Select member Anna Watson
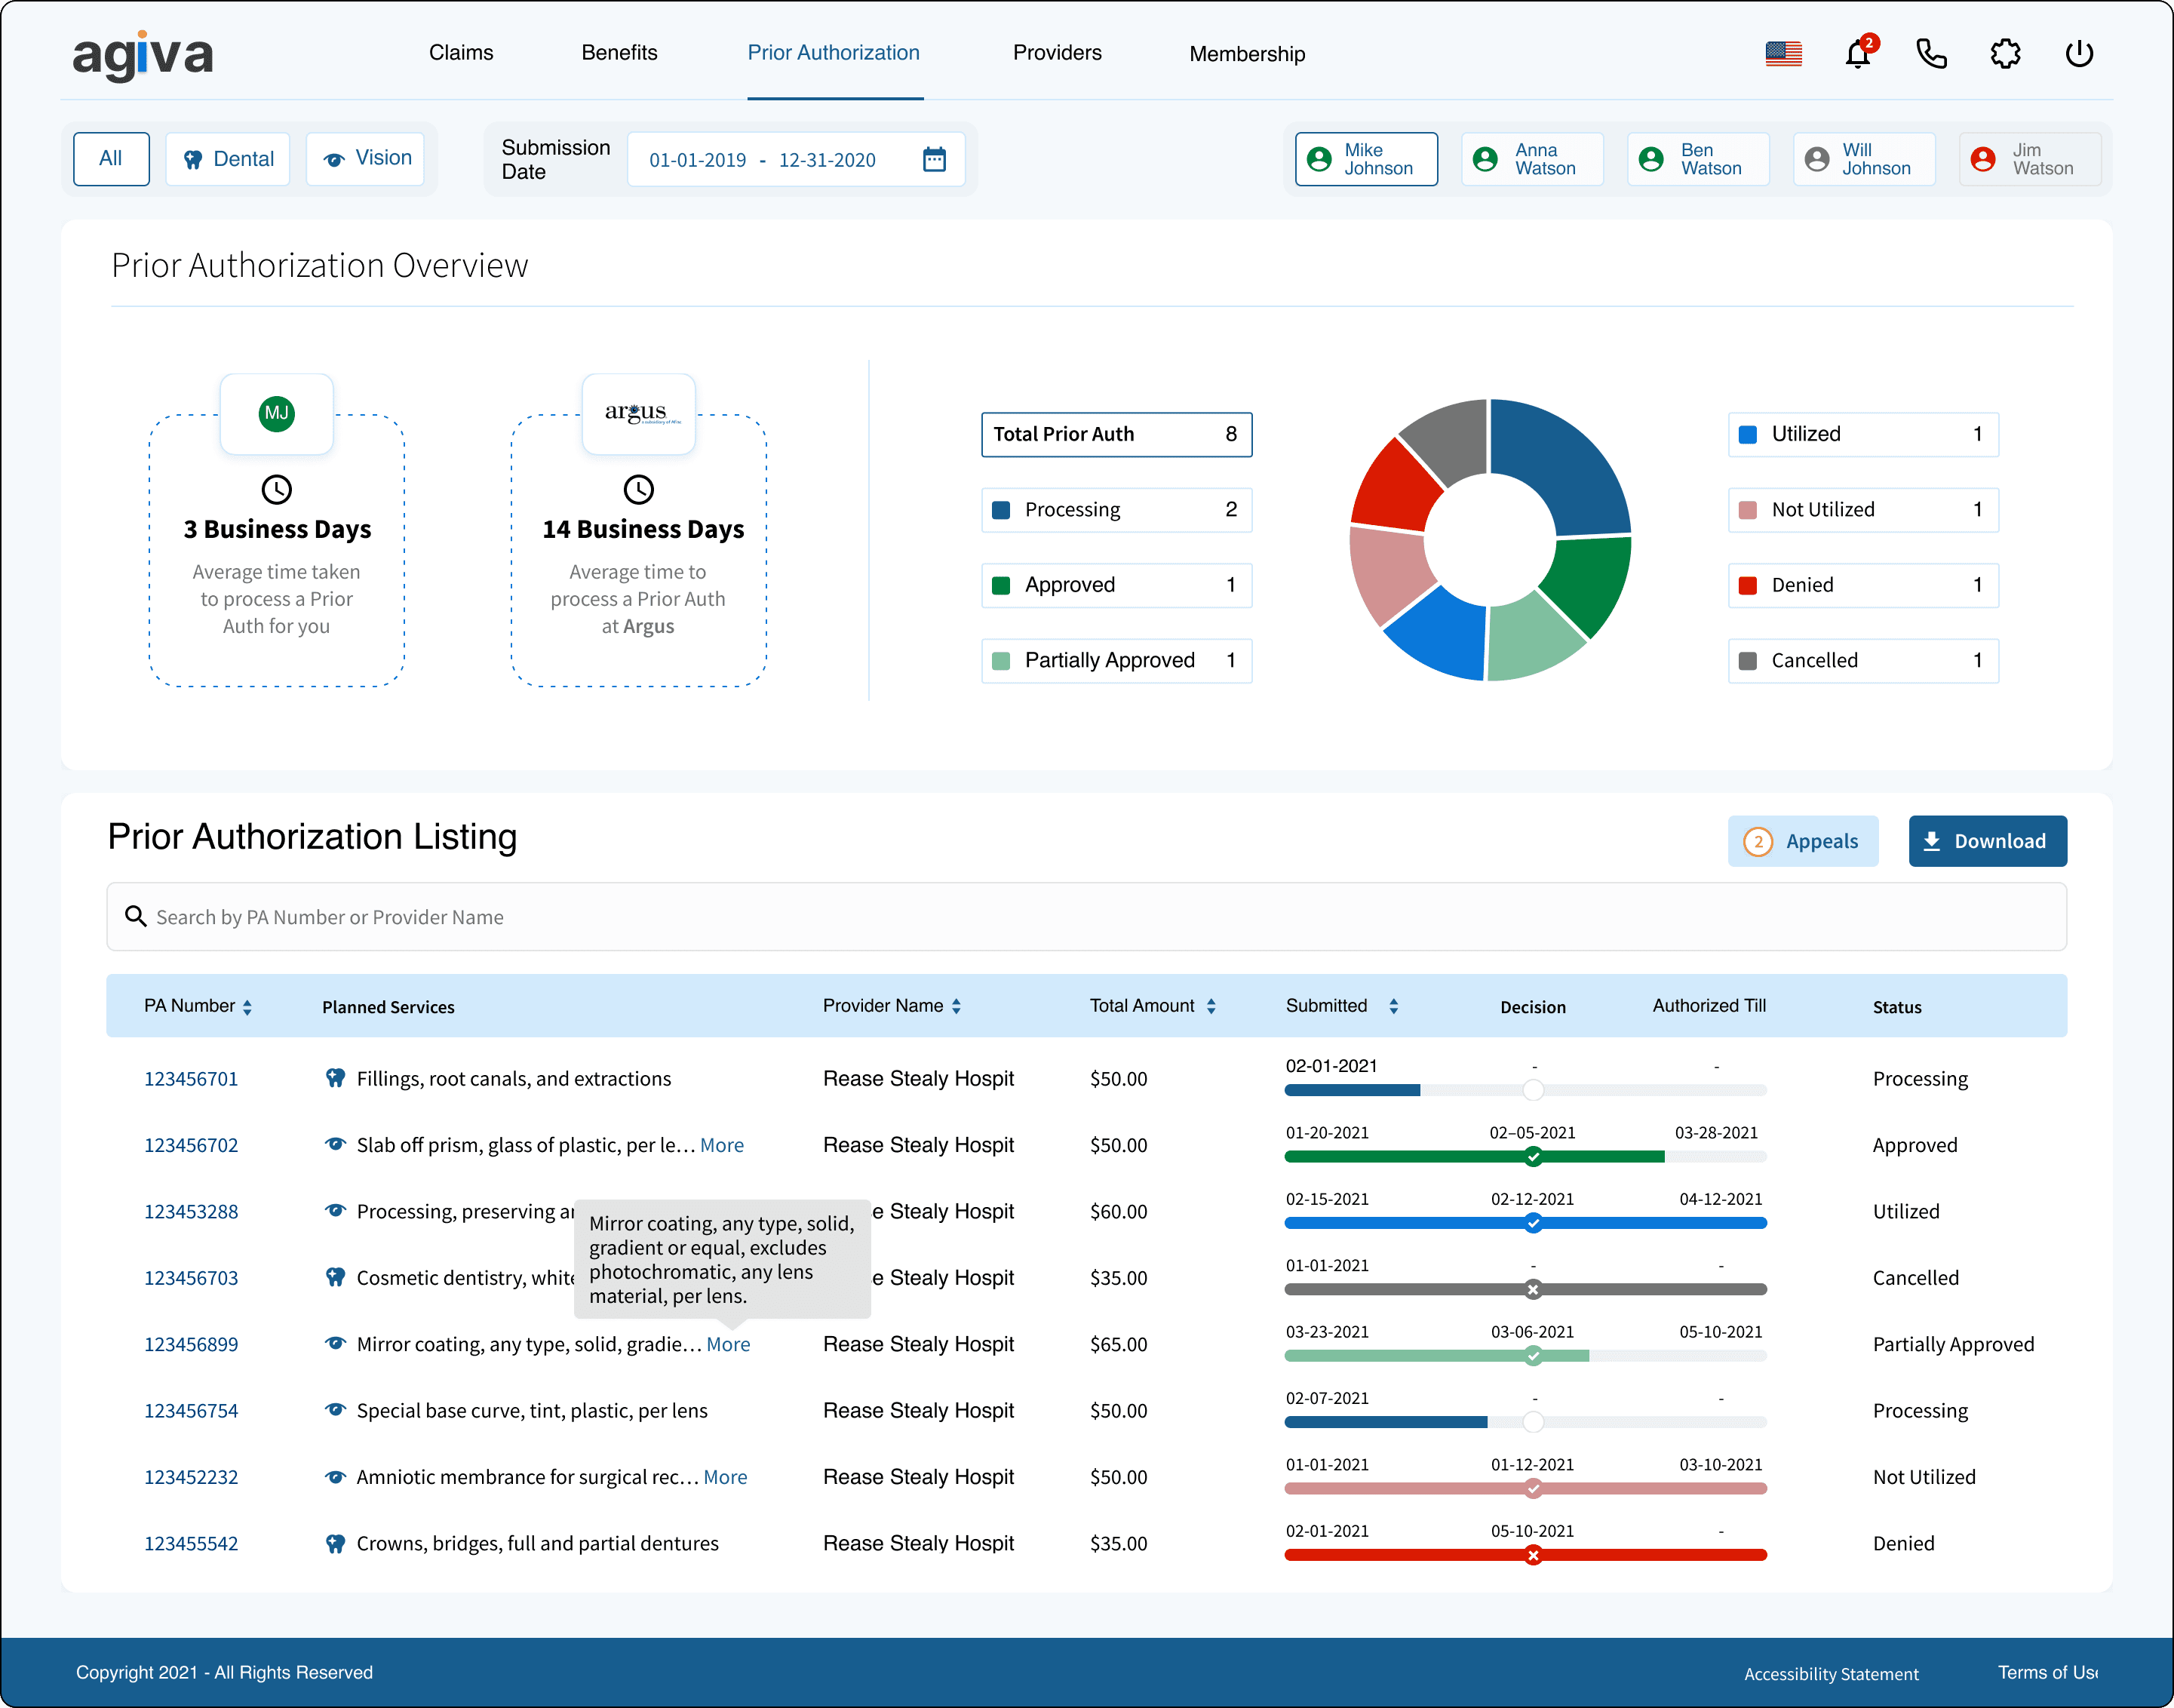 click(1531, 160)
